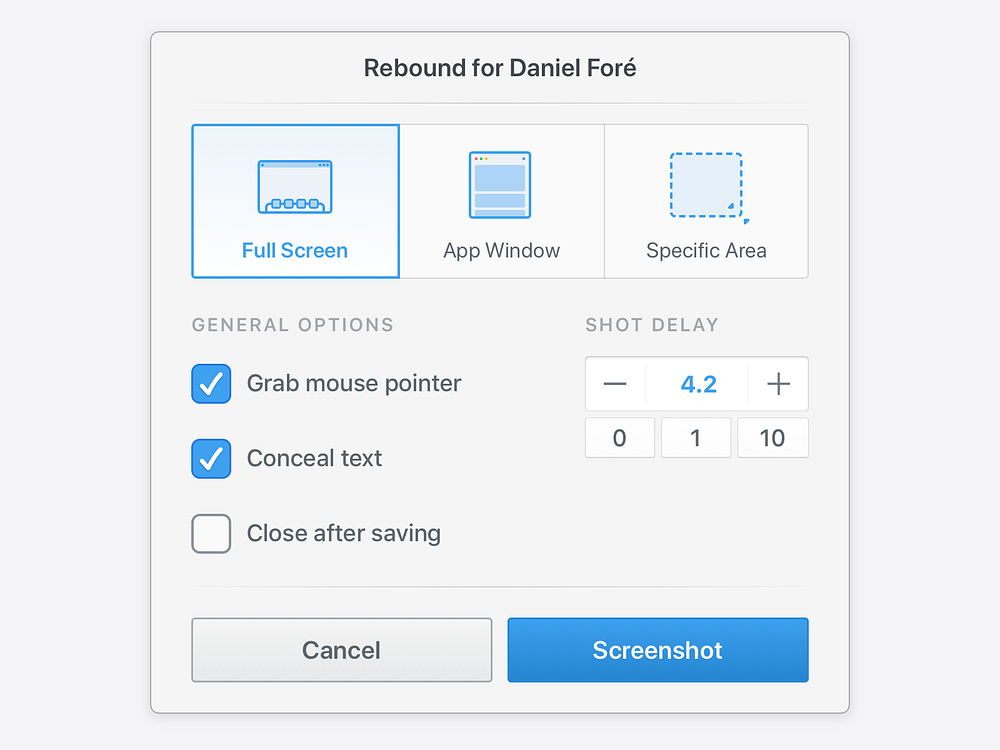Set shot delay preset to 0

(x=619, y=437)
